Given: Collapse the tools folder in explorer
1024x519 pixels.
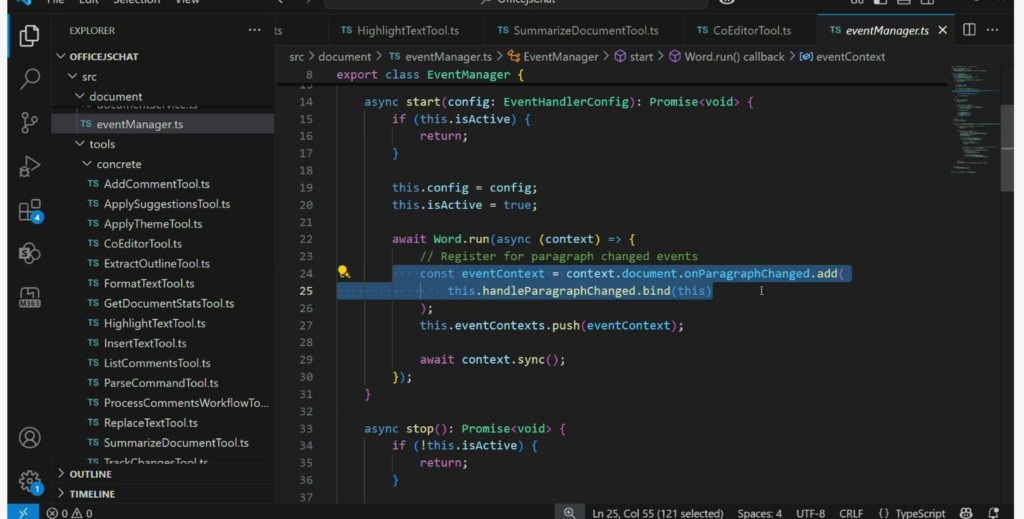Looking at the screenshot, I should pos(101,144).
